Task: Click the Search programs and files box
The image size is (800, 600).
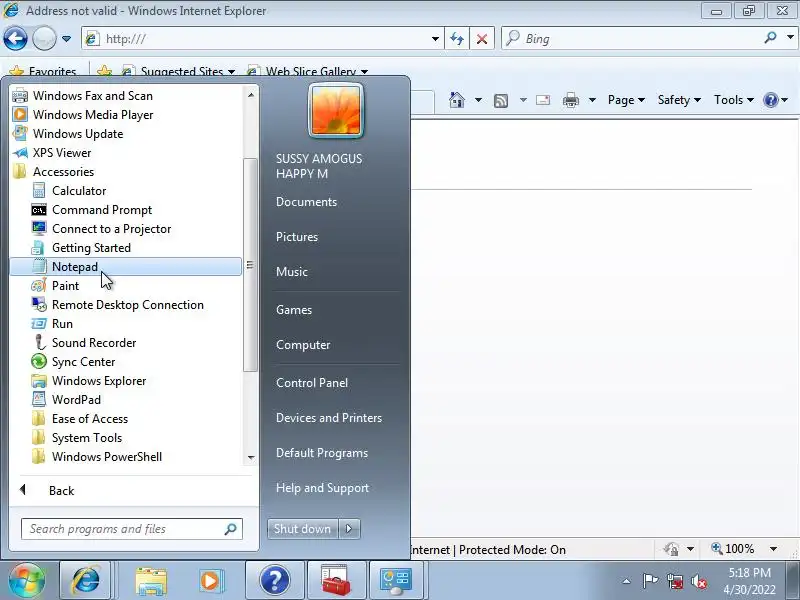Action: point(132,529)
